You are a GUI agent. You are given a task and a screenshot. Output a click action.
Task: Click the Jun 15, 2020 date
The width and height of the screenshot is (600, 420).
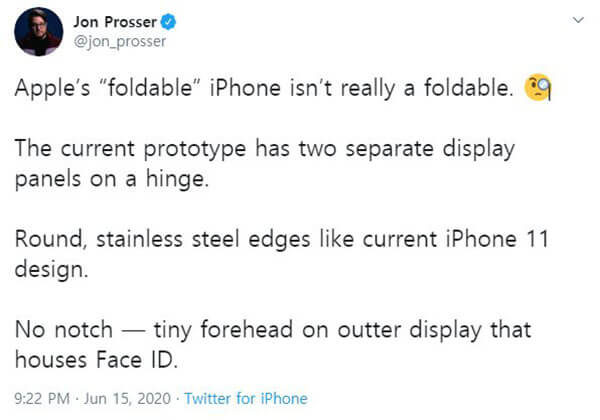[x=127, y=399]
